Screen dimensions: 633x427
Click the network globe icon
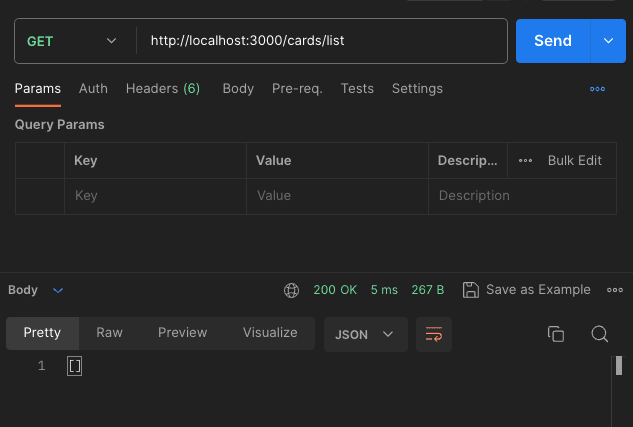(292, 290)
